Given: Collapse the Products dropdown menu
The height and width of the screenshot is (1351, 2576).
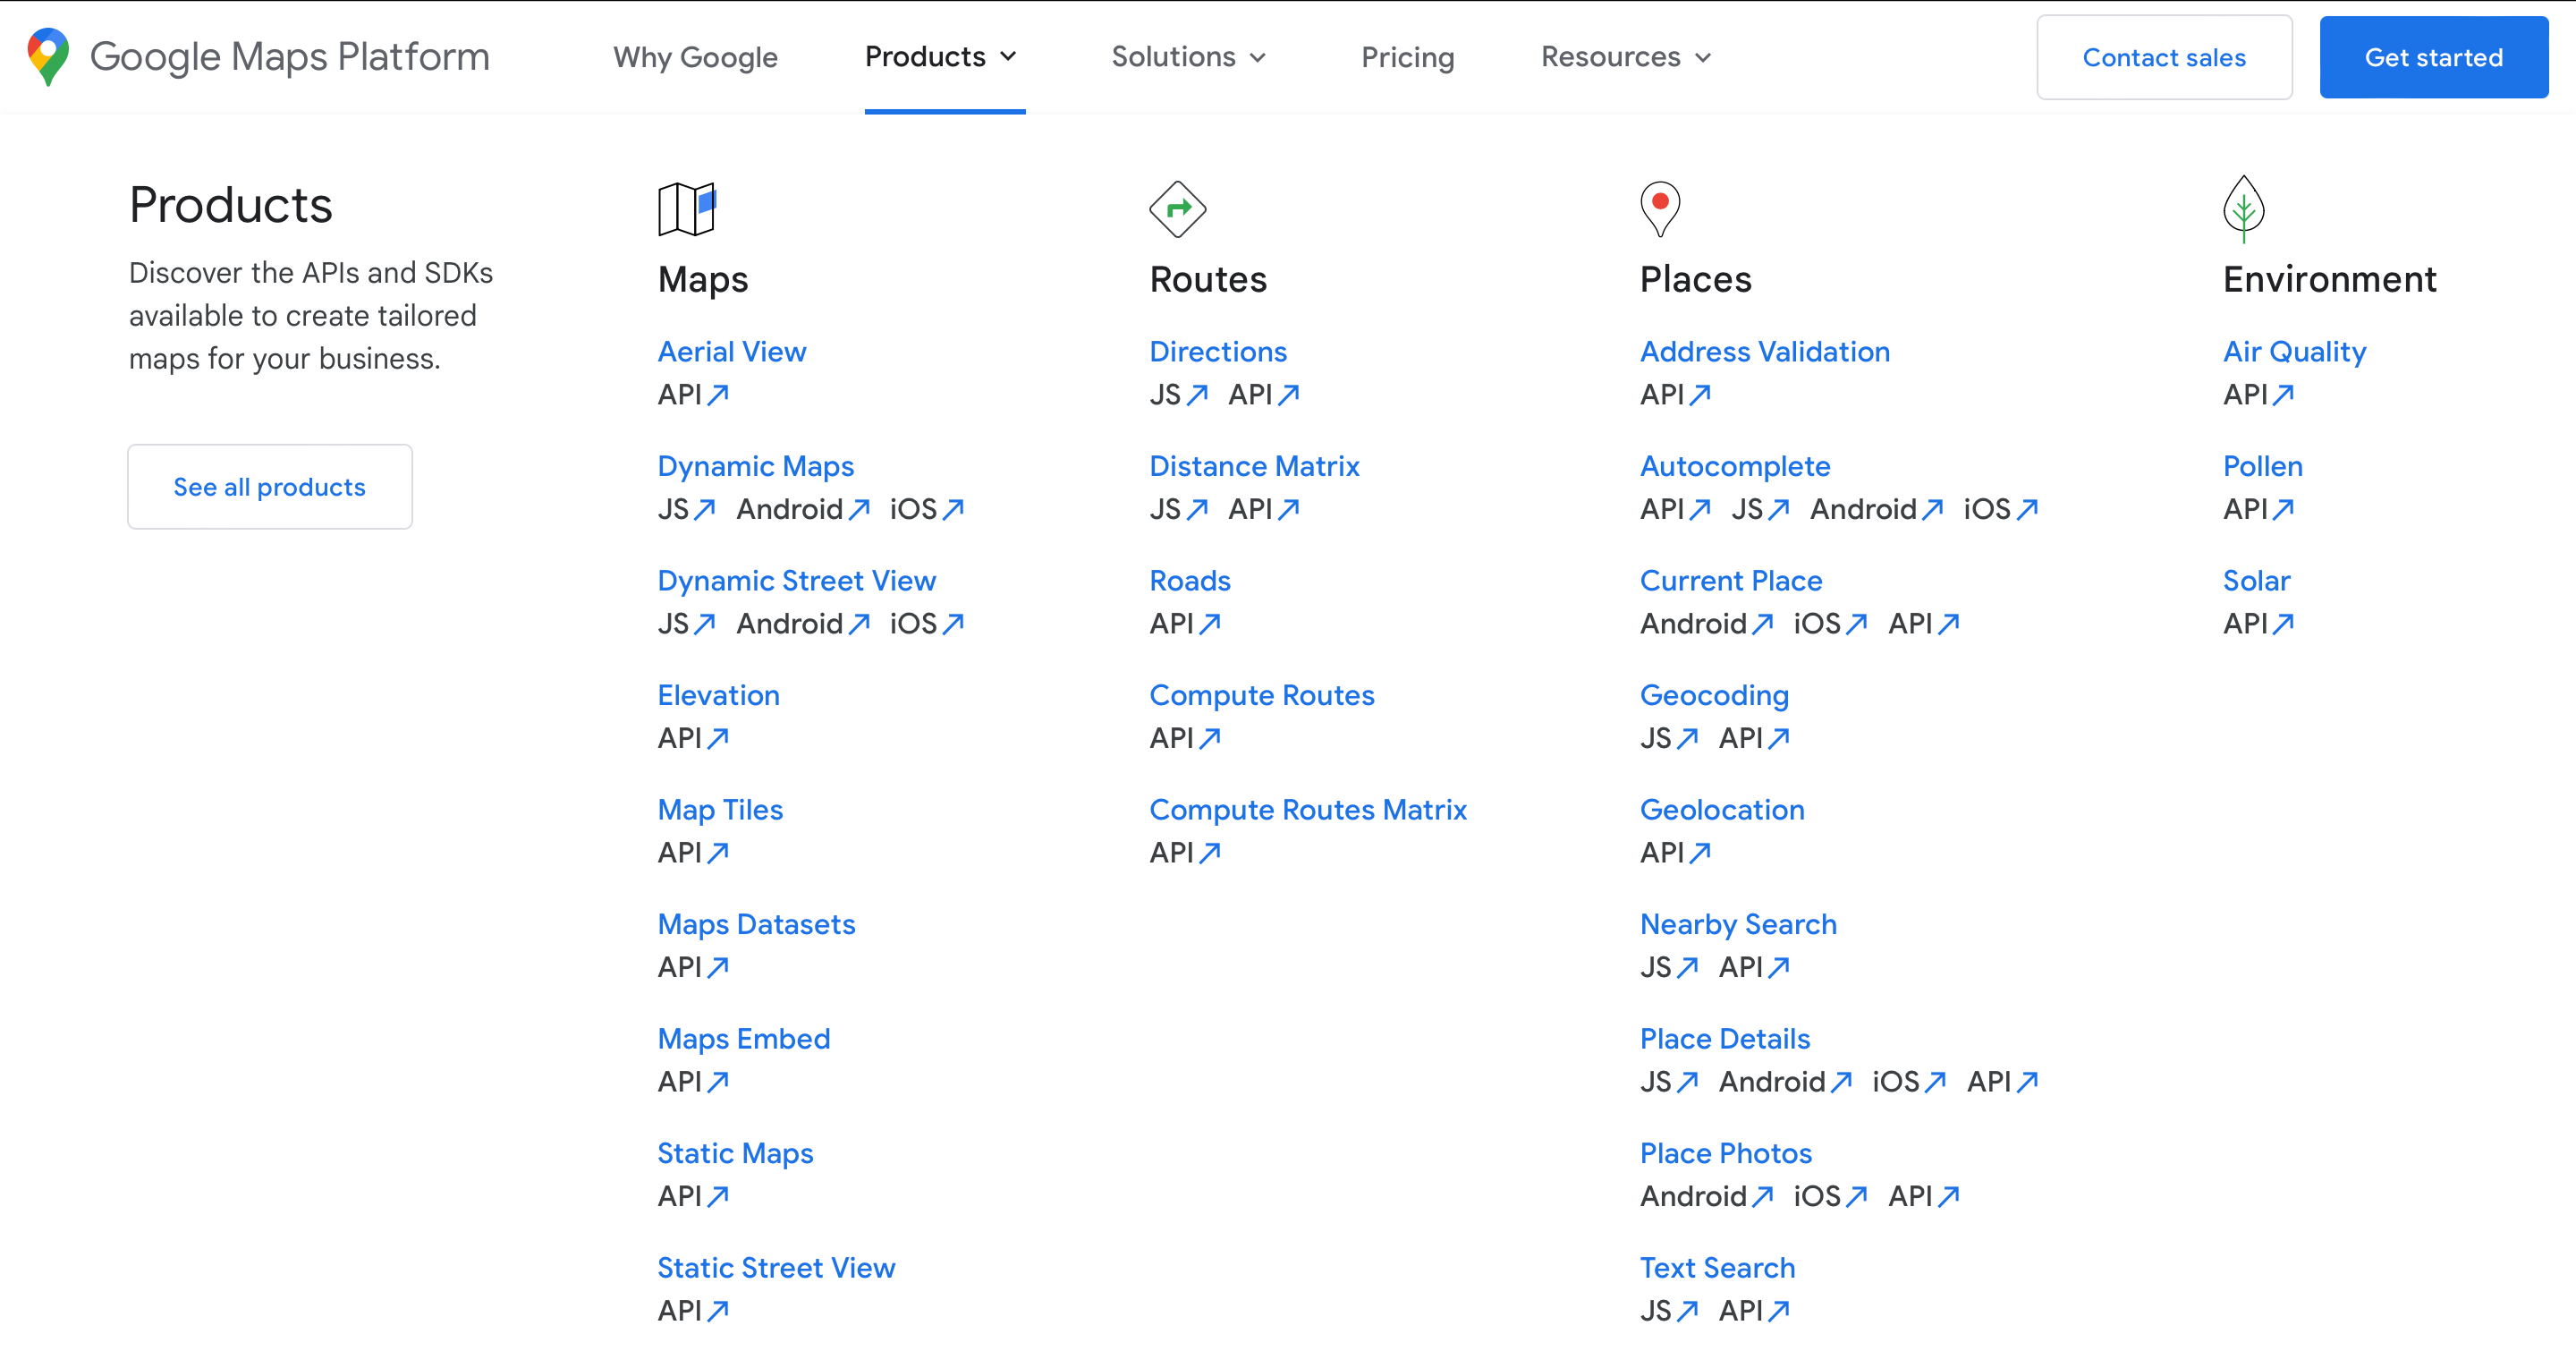Looking at the screenshot, I should pos(940,57).
